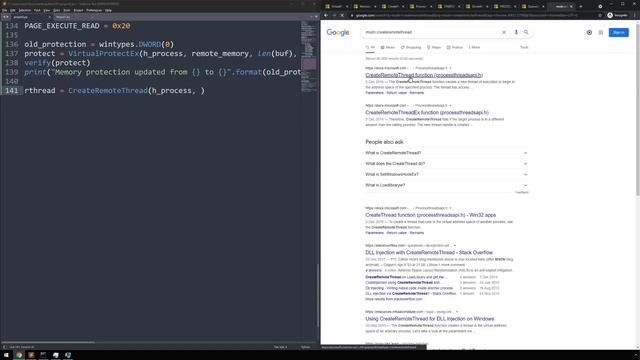Open the Find menu in Sublime Text
The image size is (640, 360).
[x=37, y=10]
